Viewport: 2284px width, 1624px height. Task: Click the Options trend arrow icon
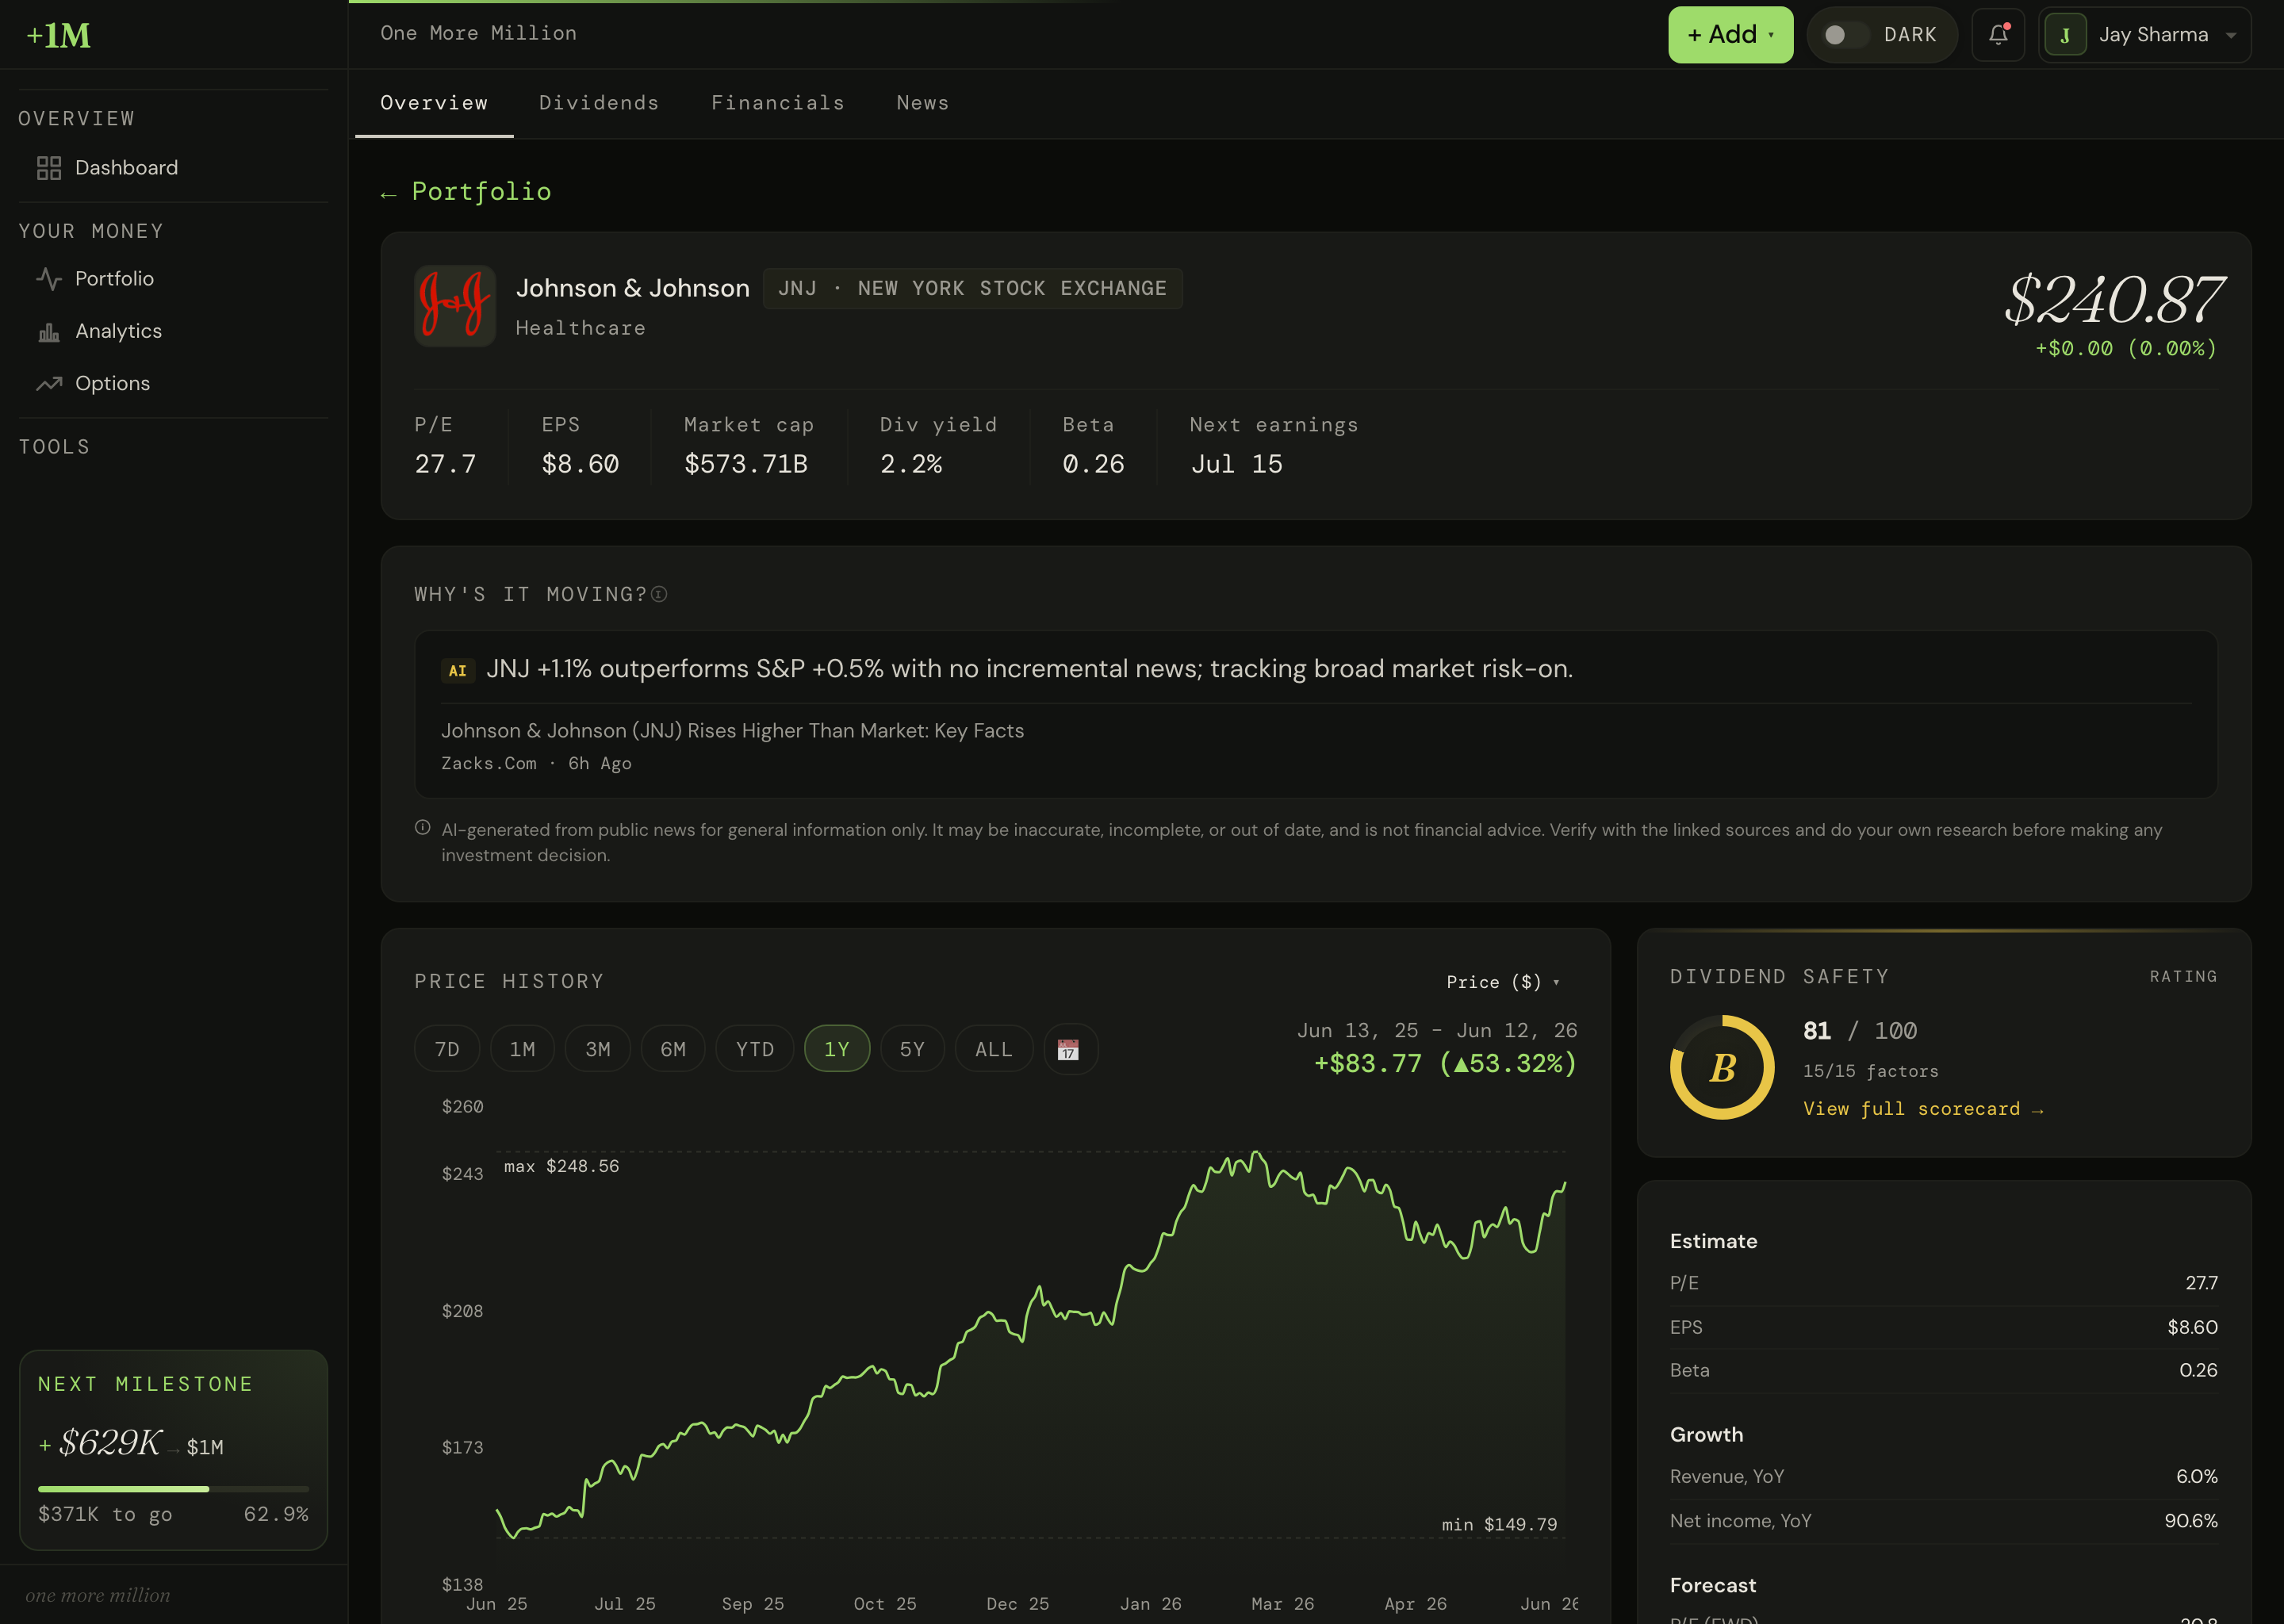[49, 384]
